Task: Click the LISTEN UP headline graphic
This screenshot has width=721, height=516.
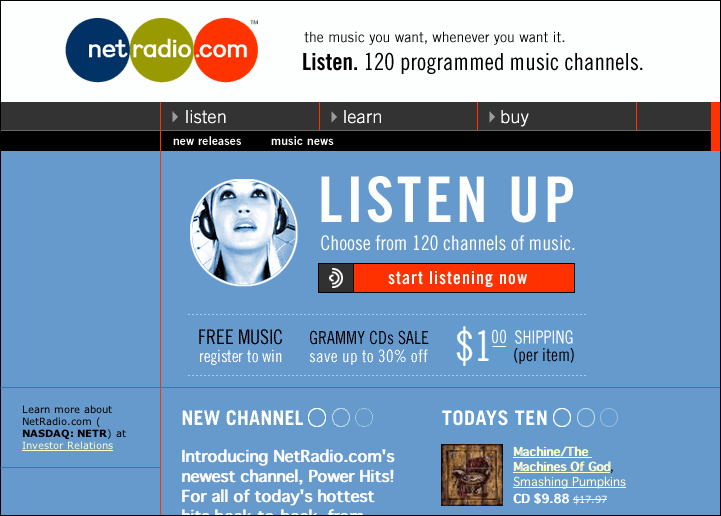Action: tap(447, 200)
